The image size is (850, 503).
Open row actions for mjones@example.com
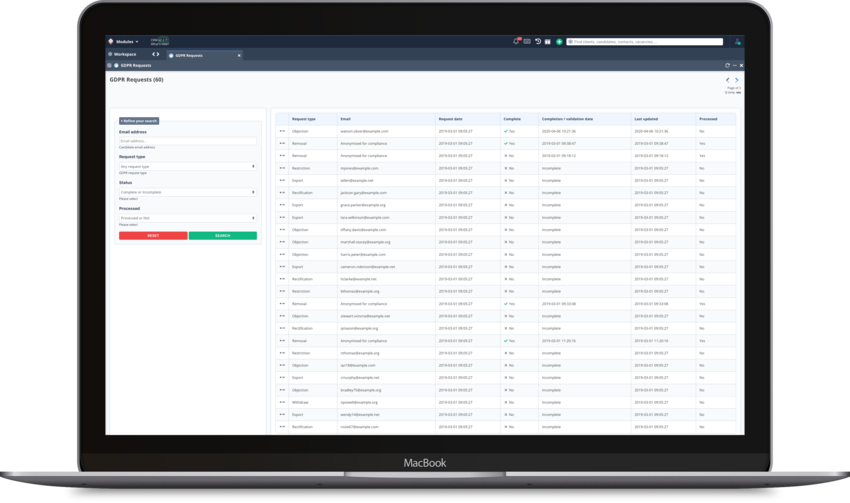pos(282,168)
